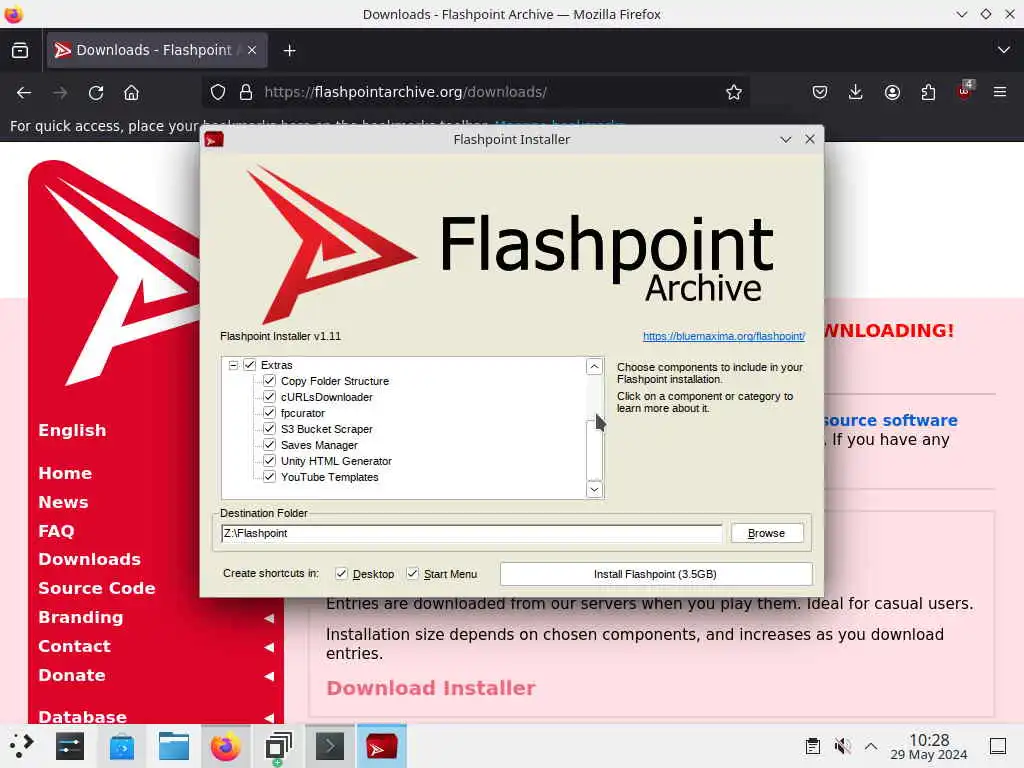Click the muted volume tray icon
1024x768 pixels.
(x=842, y=746)
